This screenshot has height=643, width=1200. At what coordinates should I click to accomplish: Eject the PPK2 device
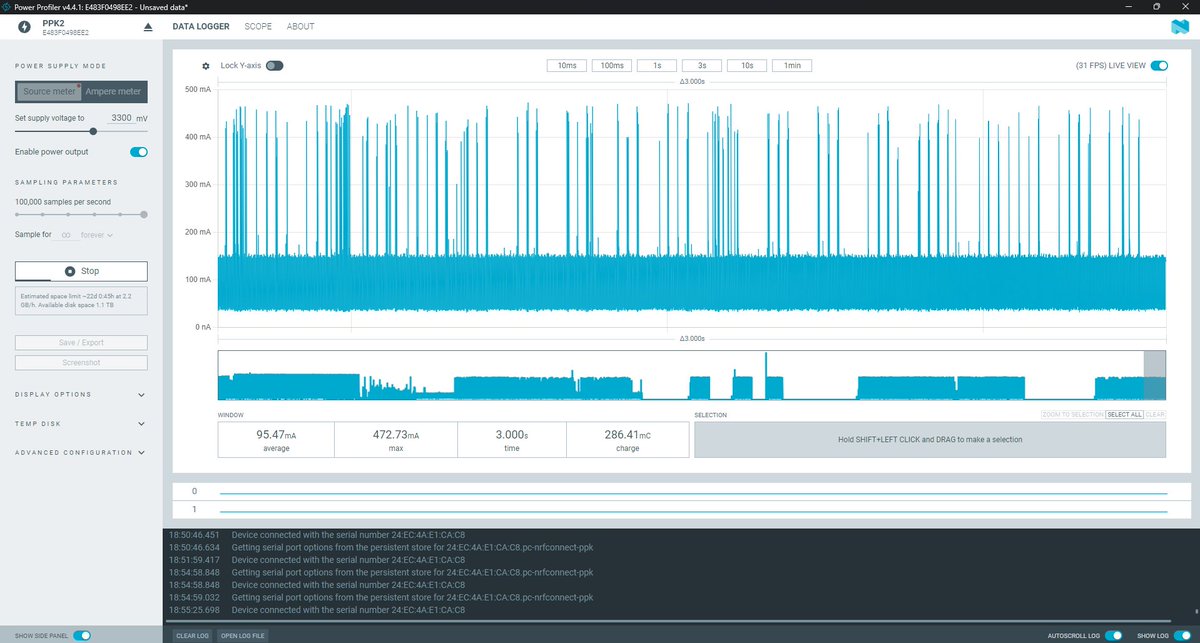click(x=149, y=27)
